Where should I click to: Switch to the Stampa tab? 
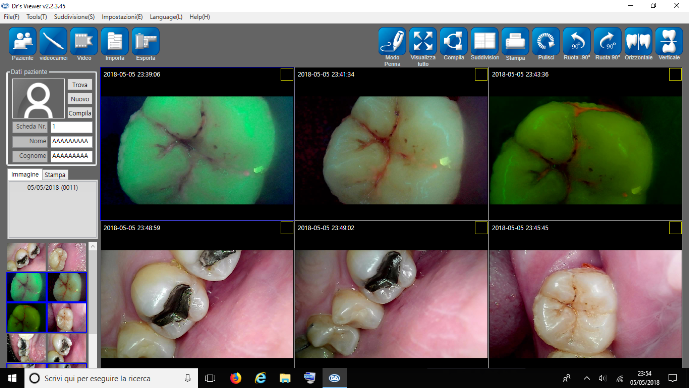coord(55,174)
